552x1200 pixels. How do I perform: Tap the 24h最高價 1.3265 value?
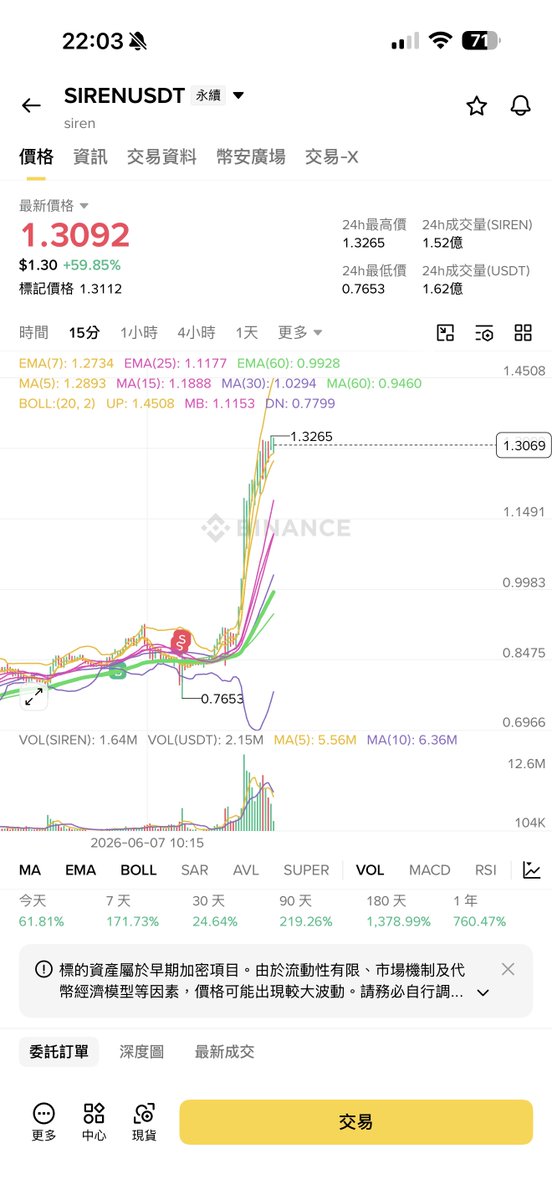click(362, 243)
